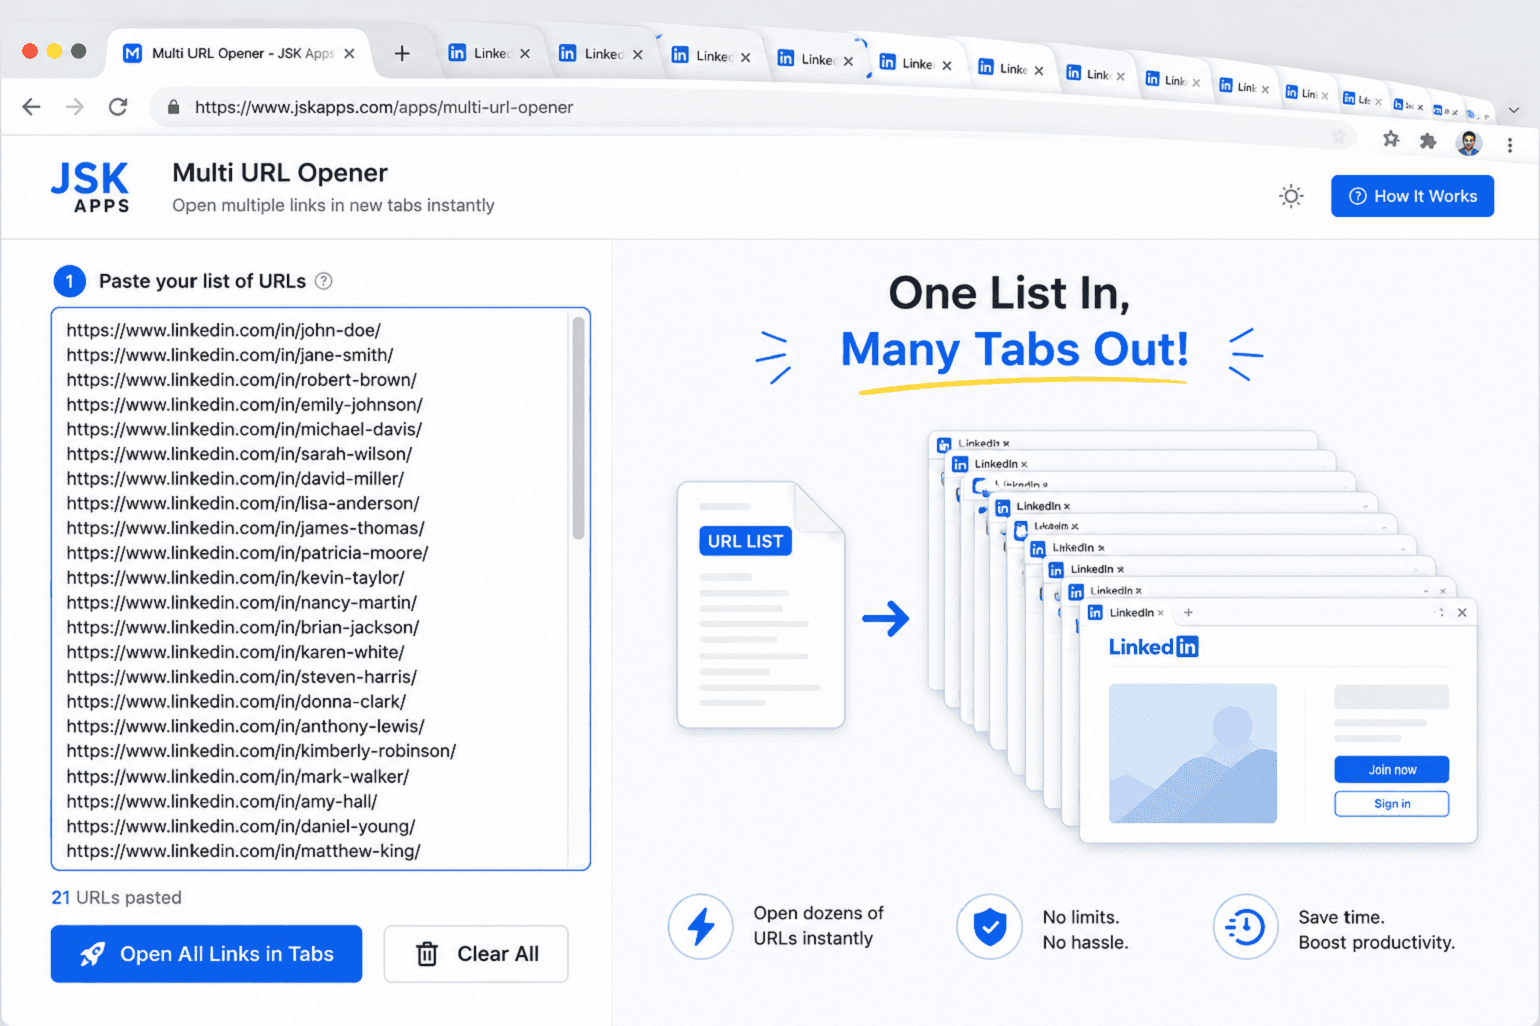Click the john-doe URL line
The image size is (1540, 1026).
pos(224,330)
